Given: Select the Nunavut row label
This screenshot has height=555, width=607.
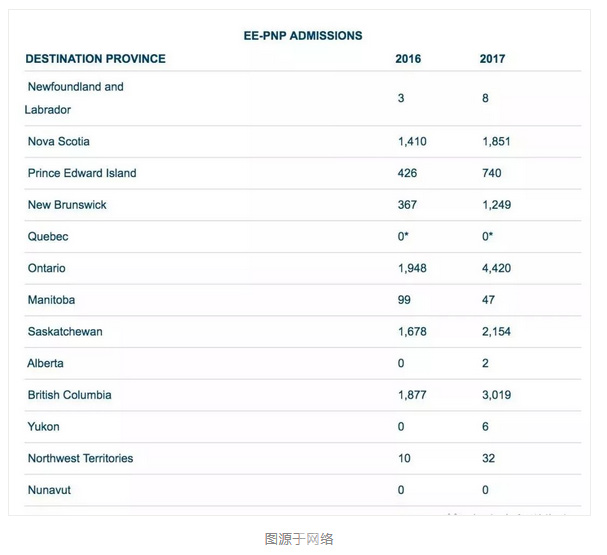Looking at the screenshot, I should [49, 490].
